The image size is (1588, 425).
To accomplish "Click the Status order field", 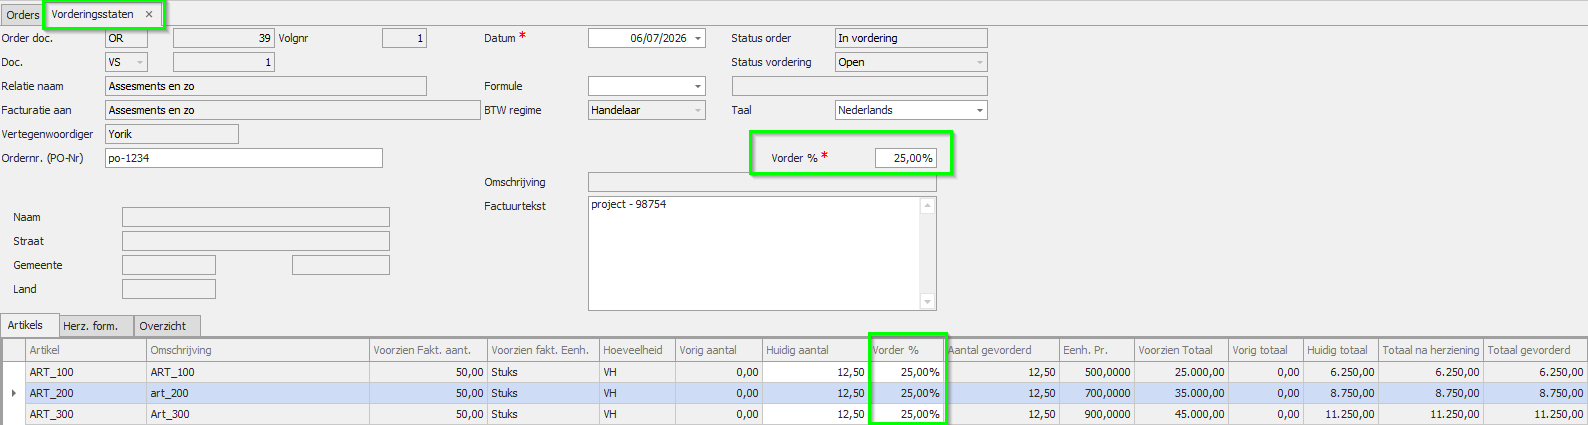I will coord(911,38).
